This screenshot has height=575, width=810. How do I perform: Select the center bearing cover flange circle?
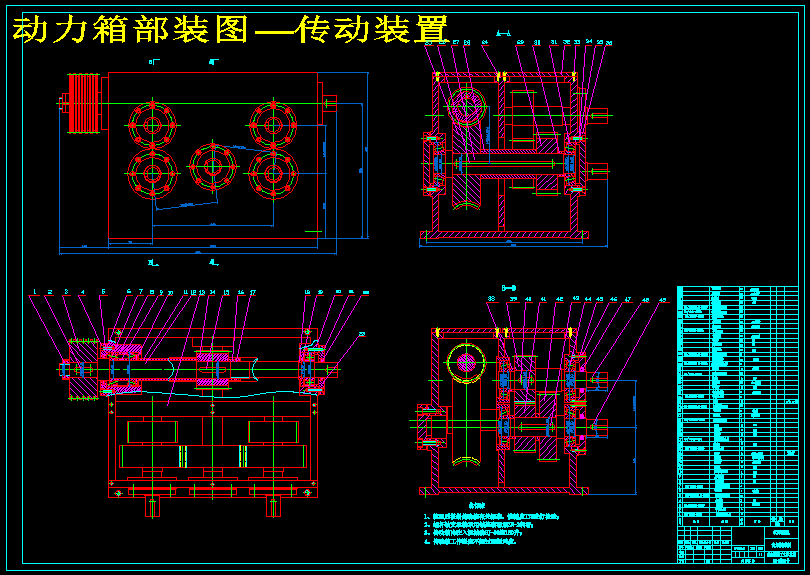[212, 166]
